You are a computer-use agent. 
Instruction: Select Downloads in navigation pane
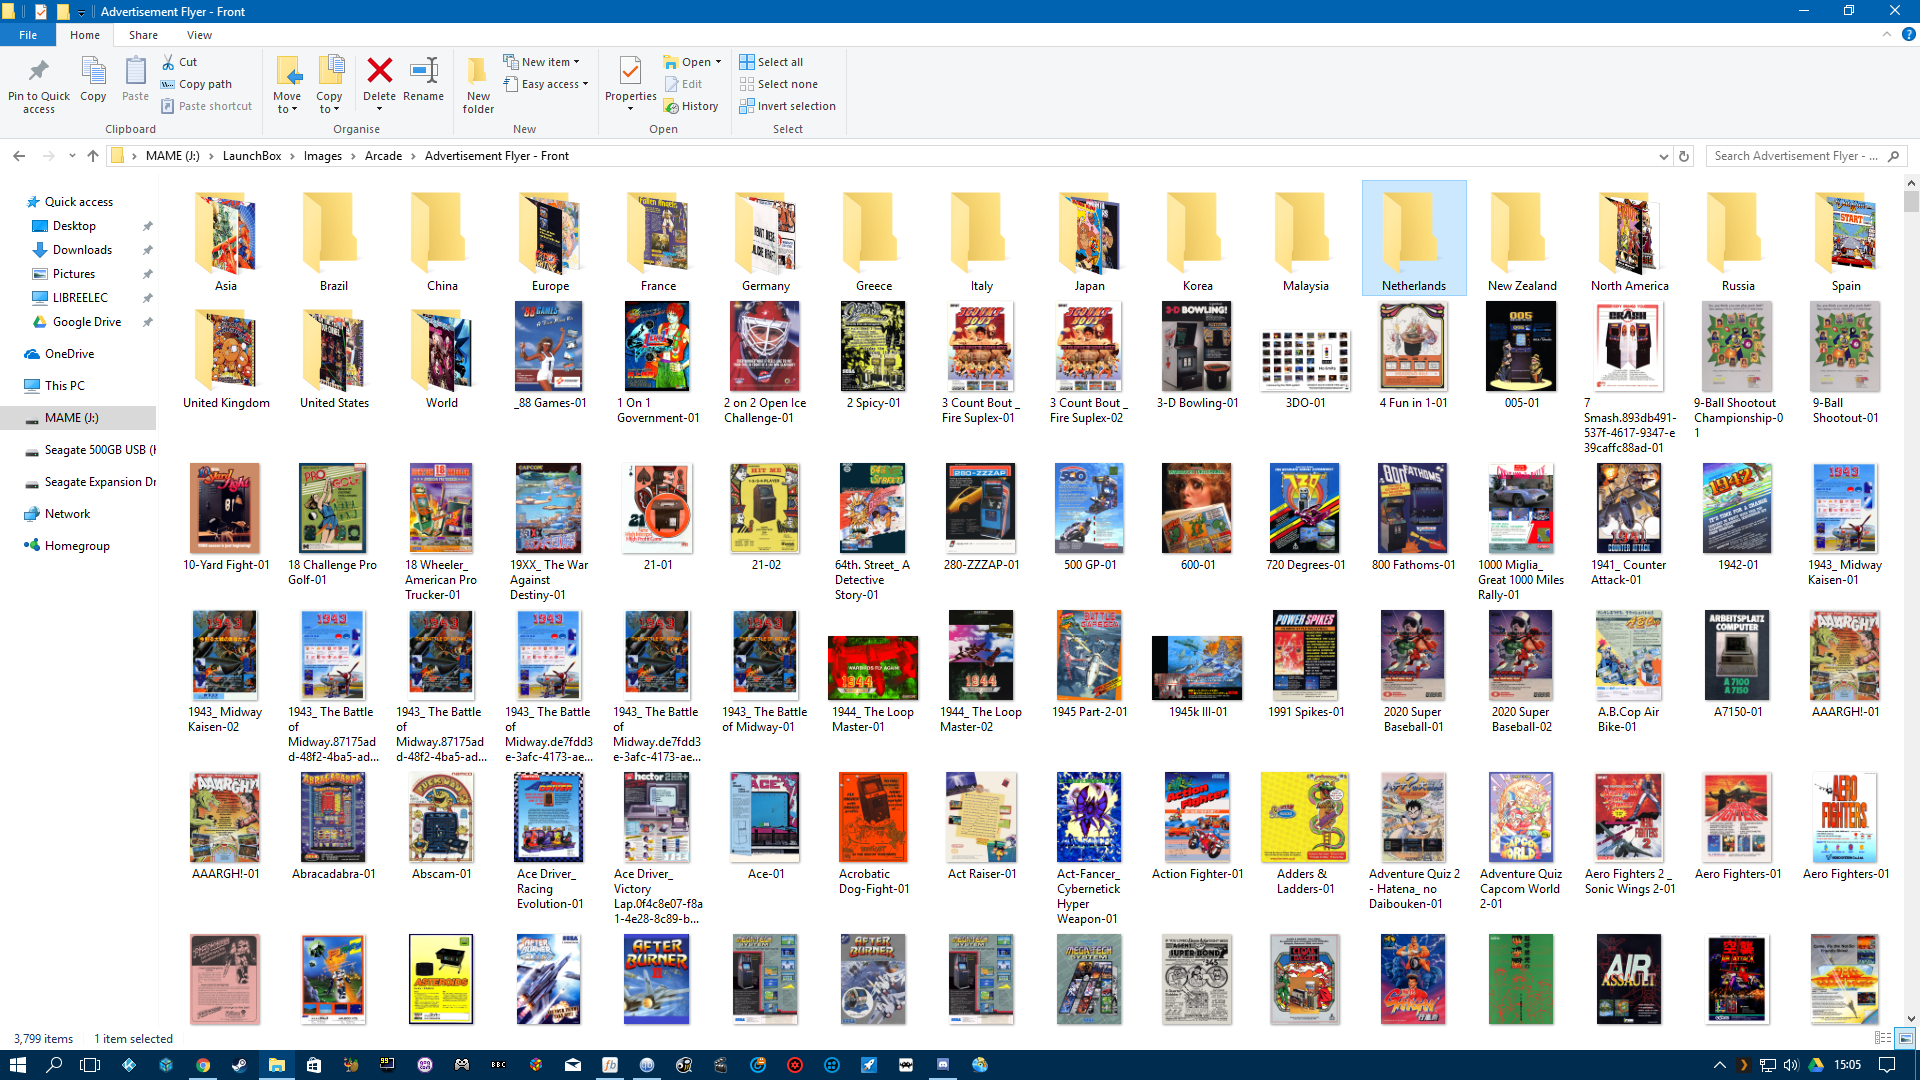coord(82,250)
